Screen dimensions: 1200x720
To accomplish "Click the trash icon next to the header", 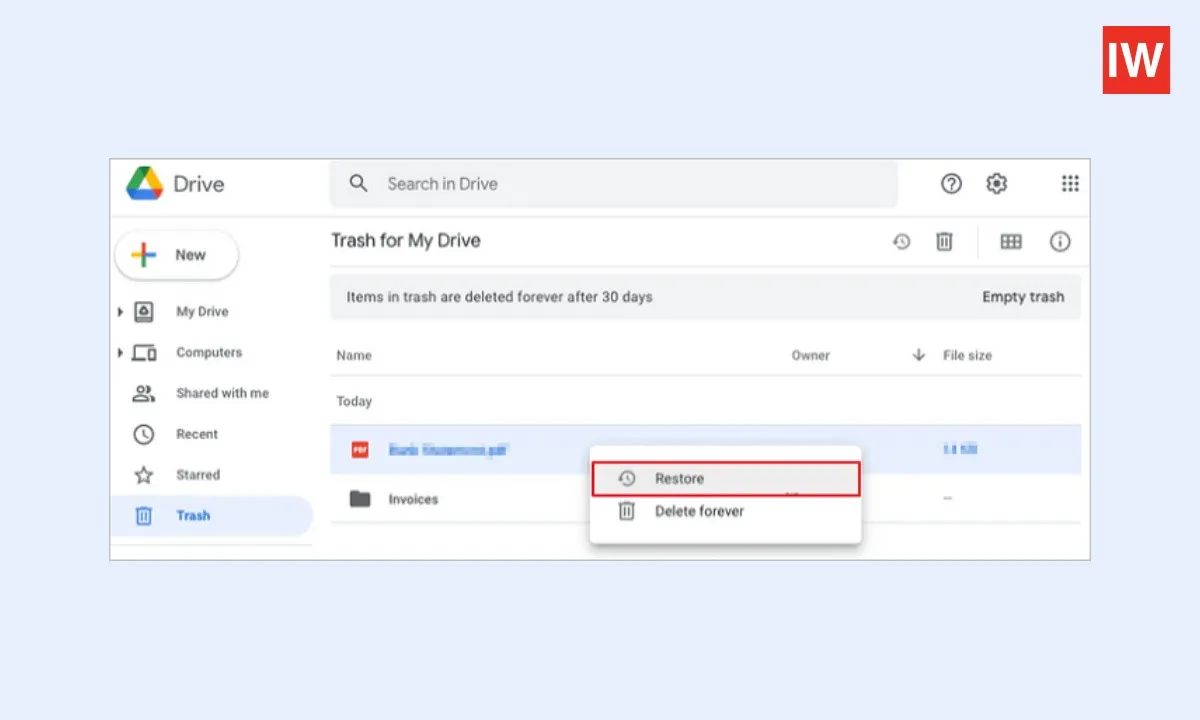I will pos(944,241).
